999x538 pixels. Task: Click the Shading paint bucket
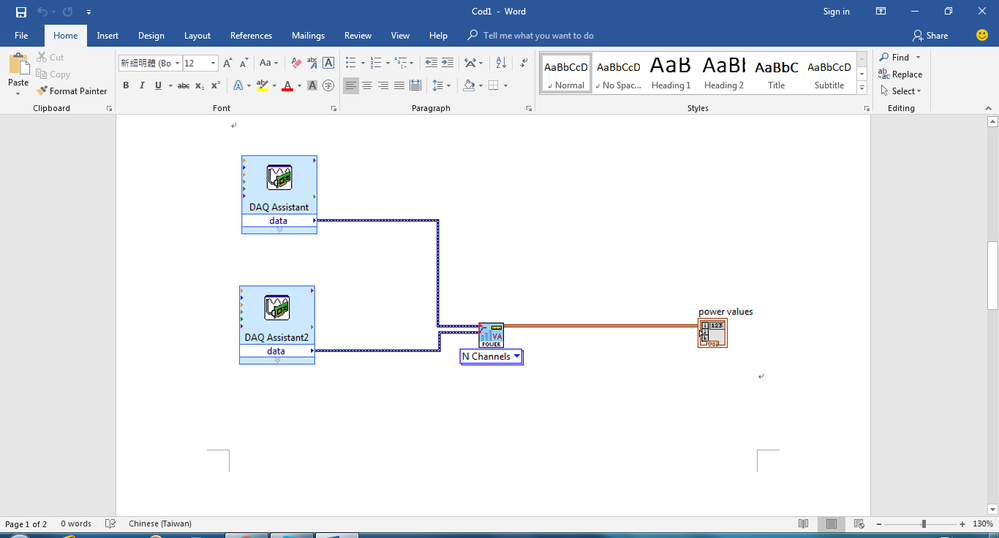[x=469, y=85]
